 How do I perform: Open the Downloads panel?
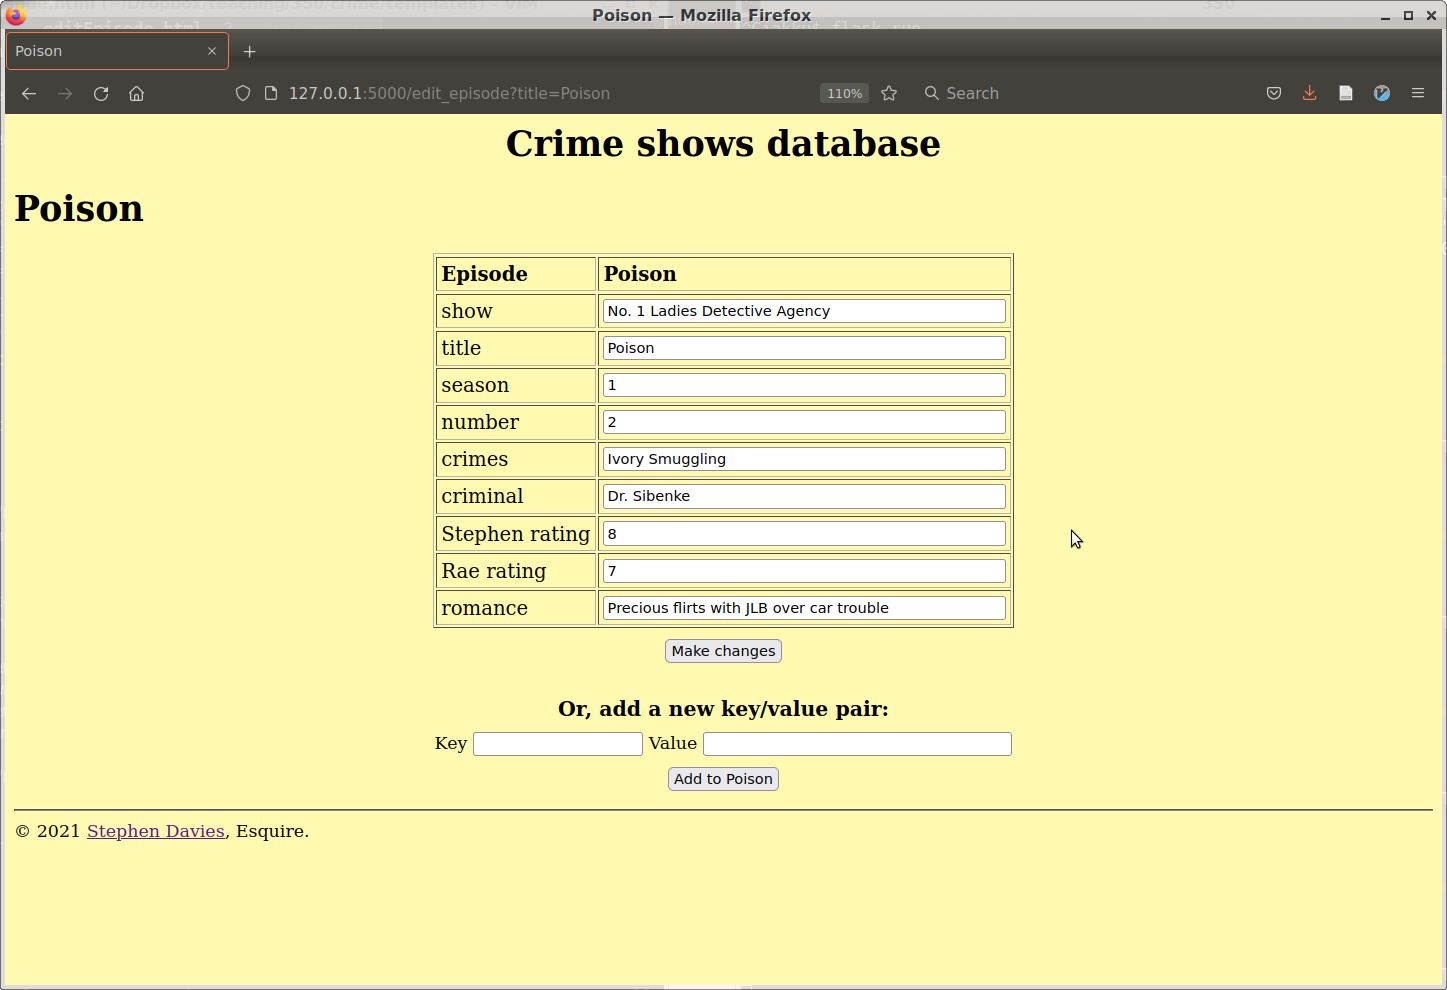[1309, 93]
